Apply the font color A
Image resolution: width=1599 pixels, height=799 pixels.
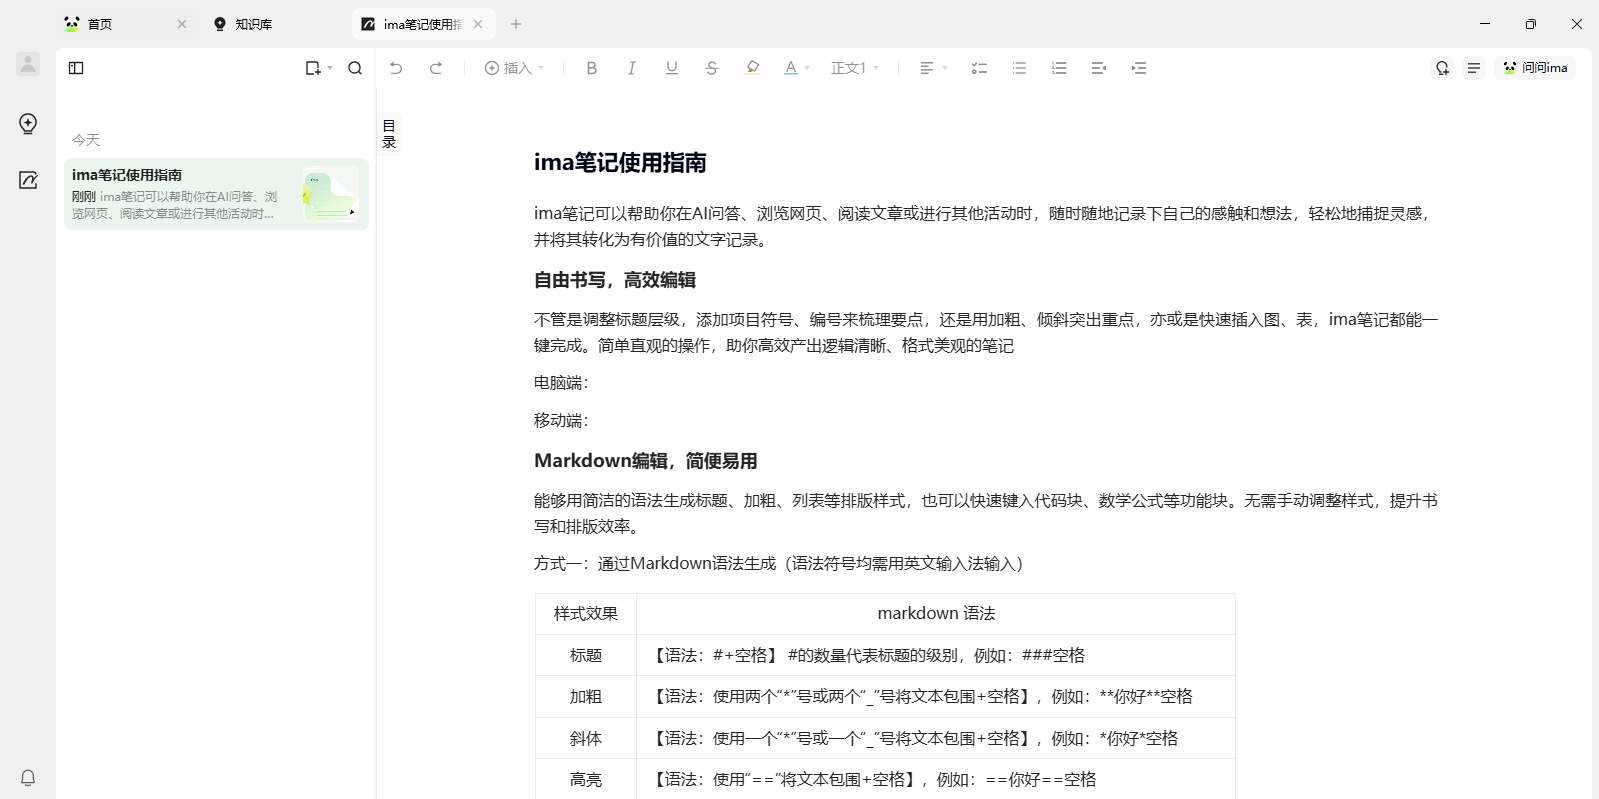point(791,68)
